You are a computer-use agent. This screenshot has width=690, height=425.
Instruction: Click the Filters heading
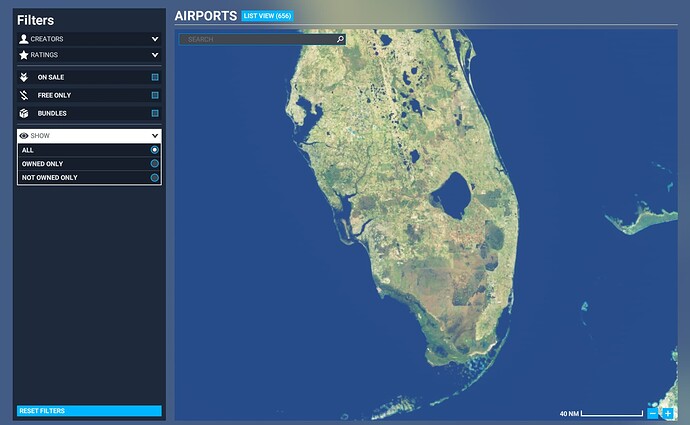[x=36, y=20]
